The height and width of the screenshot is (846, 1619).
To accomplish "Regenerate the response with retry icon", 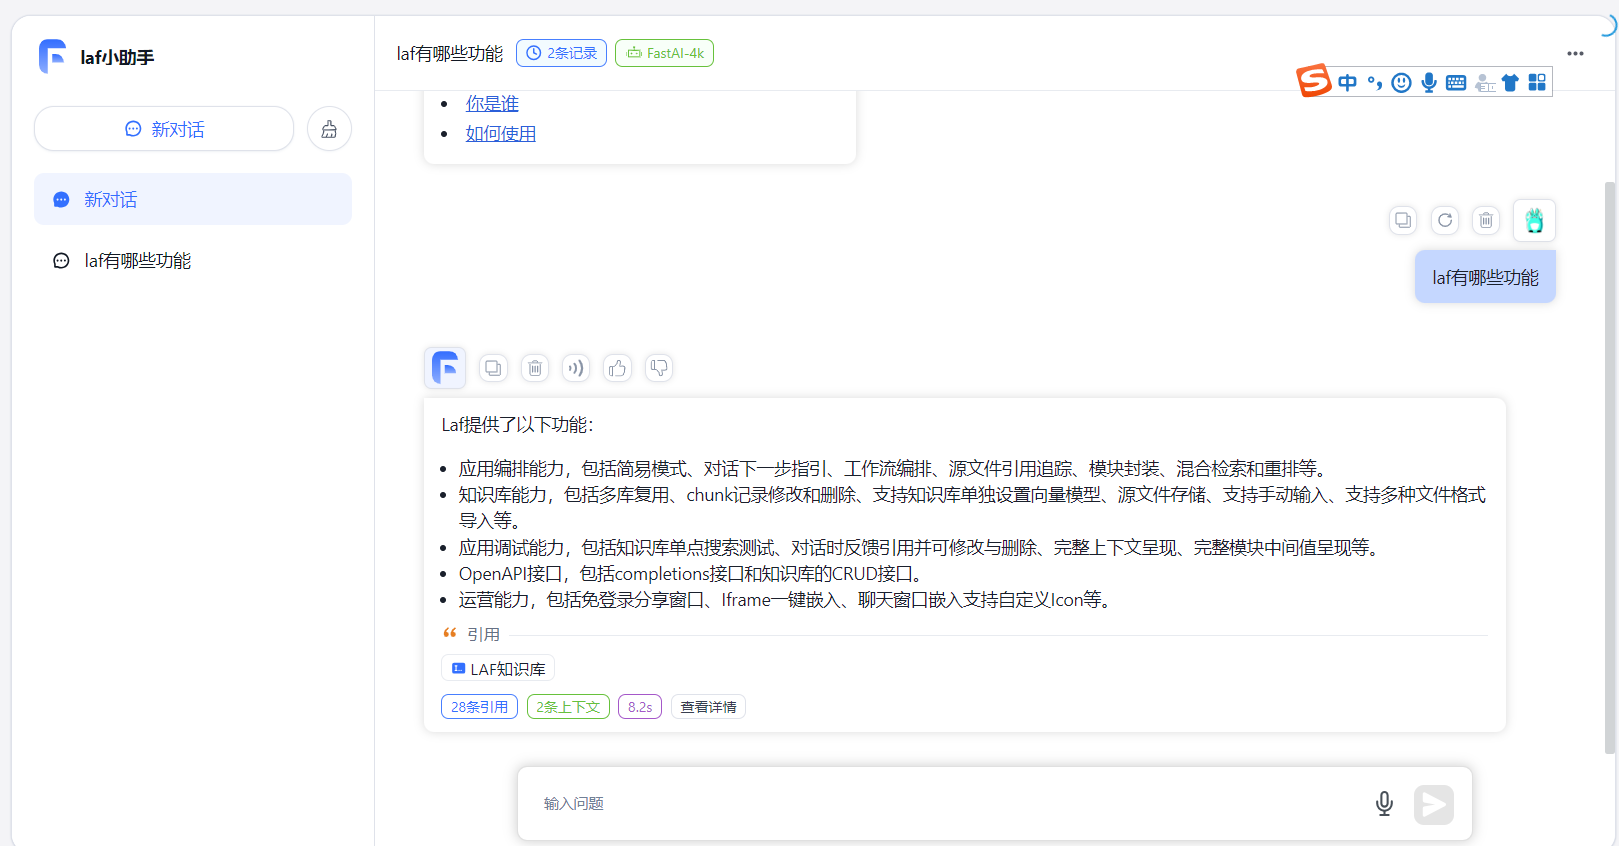I will pos(1445,220).
